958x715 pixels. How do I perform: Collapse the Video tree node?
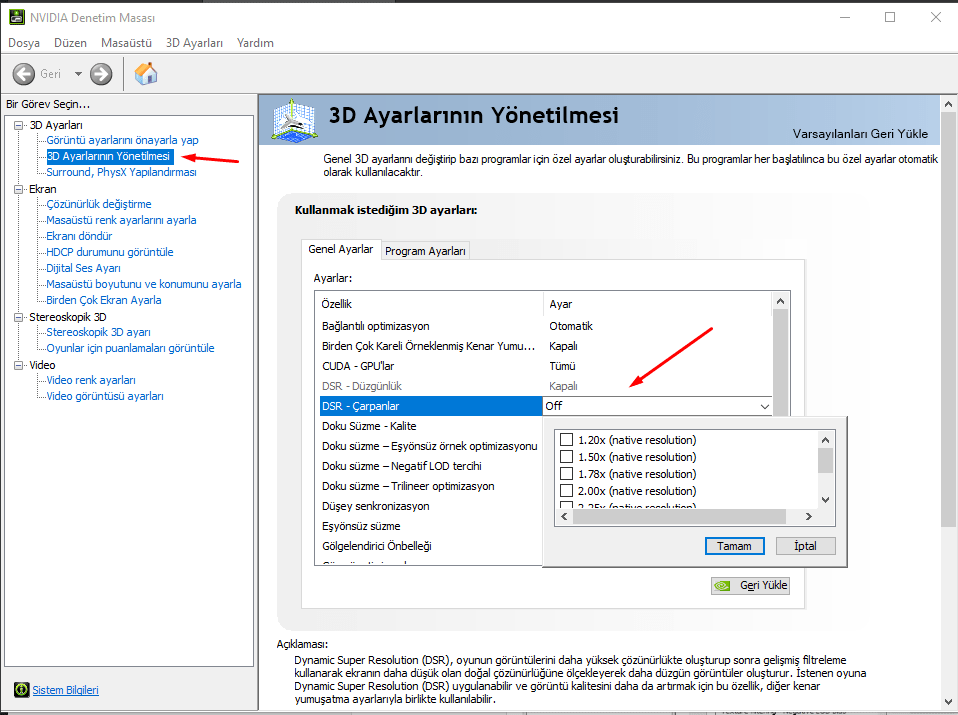18,365
